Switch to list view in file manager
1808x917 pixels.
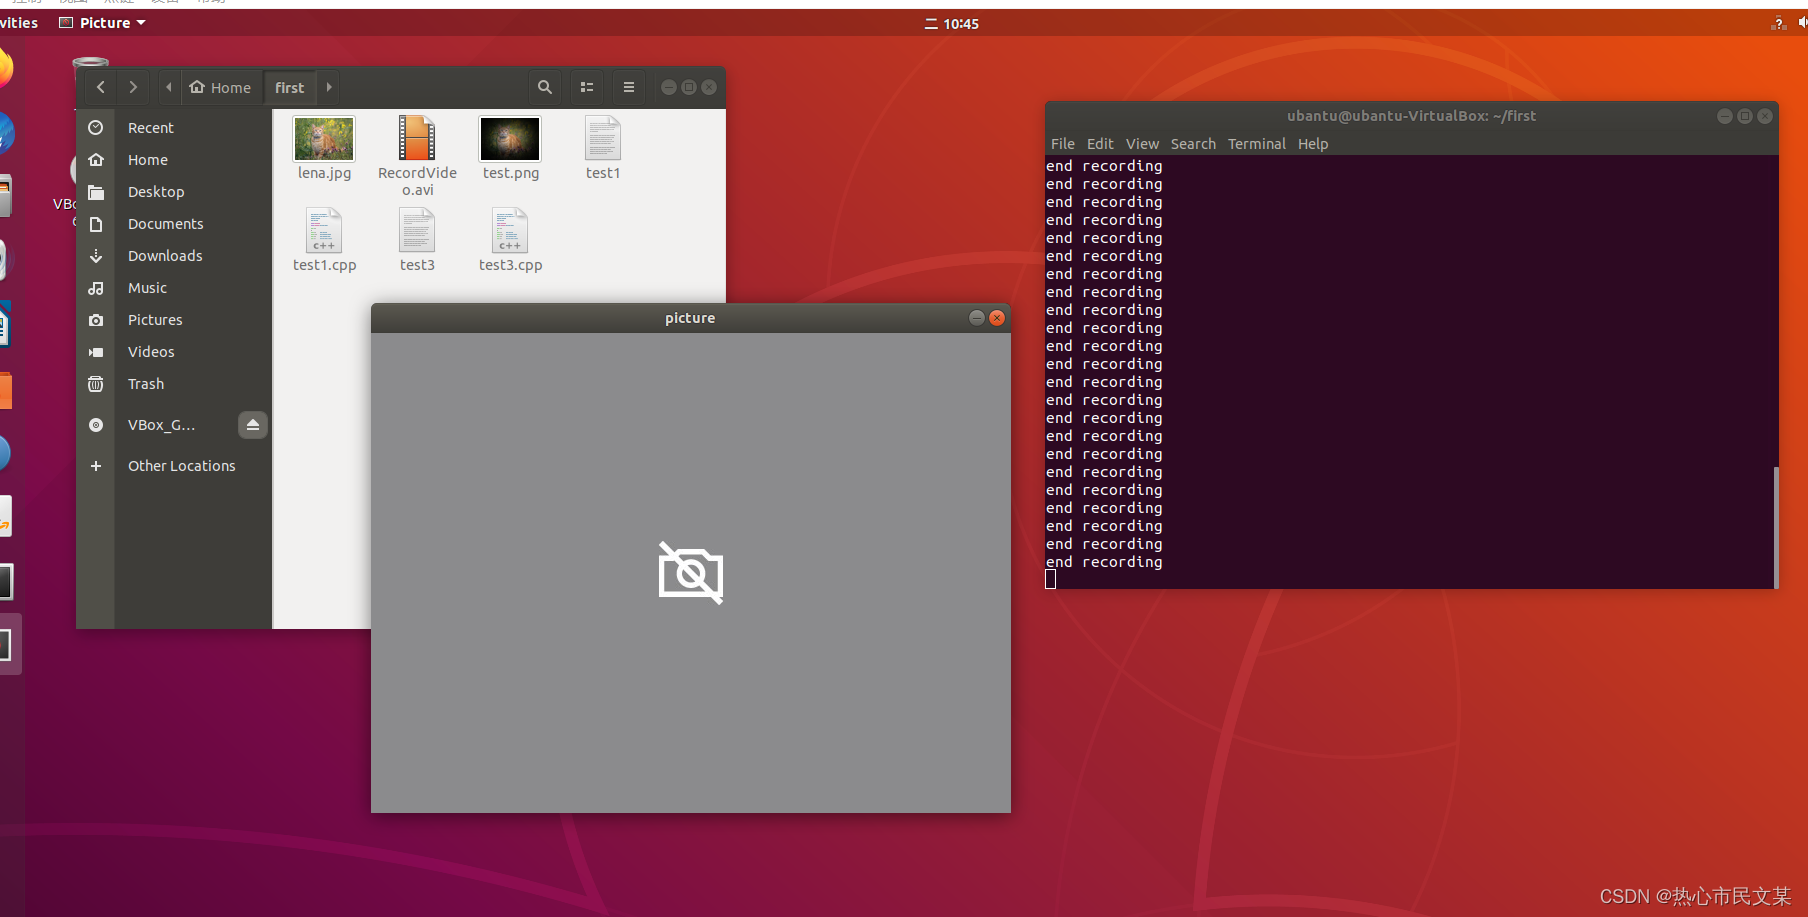pos(586,87)
